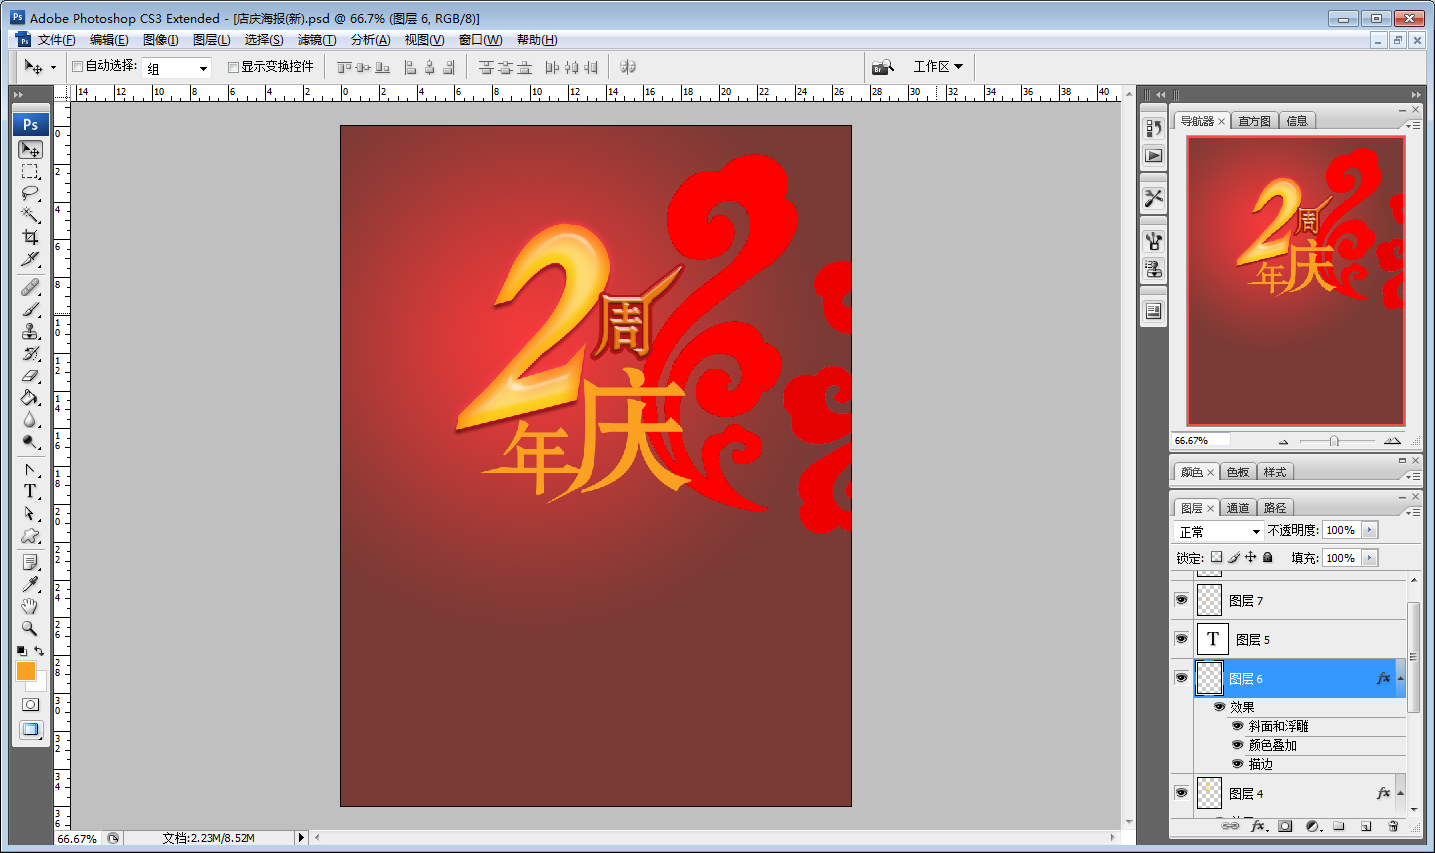Toggle Quick Mask mode
This screenshot has width=1435, height=853.
[x=30, y=705]
